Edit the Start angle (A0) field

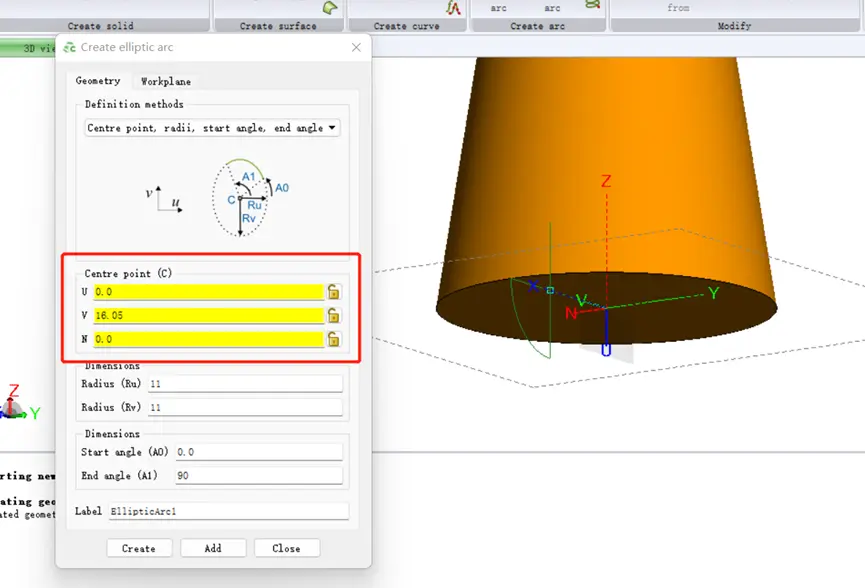point(259,452)
